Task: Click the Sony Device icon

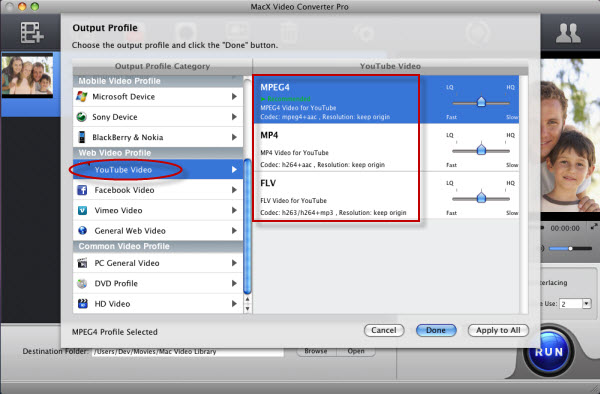Action: point(82,117)
